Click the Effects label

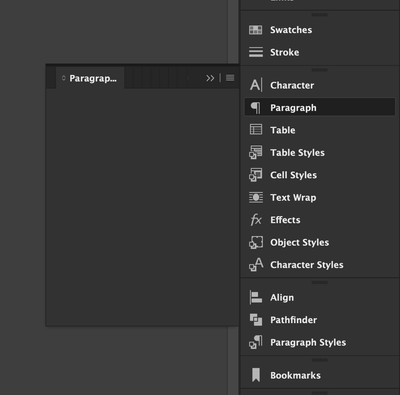click(285, 220)
